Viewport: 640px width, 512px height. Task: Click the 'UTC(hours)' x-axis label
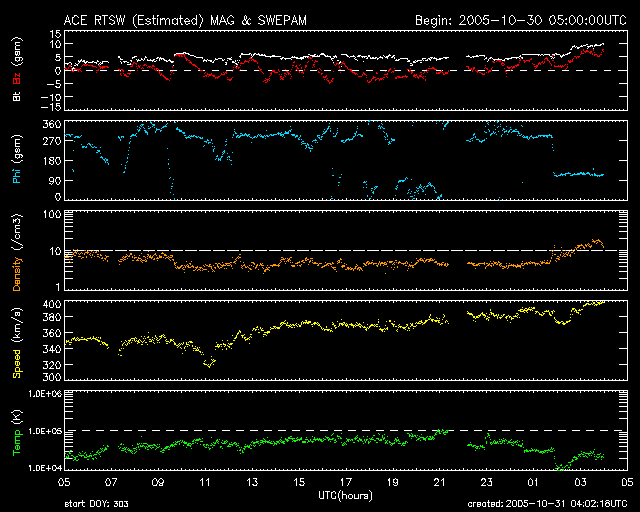[345, 496]
